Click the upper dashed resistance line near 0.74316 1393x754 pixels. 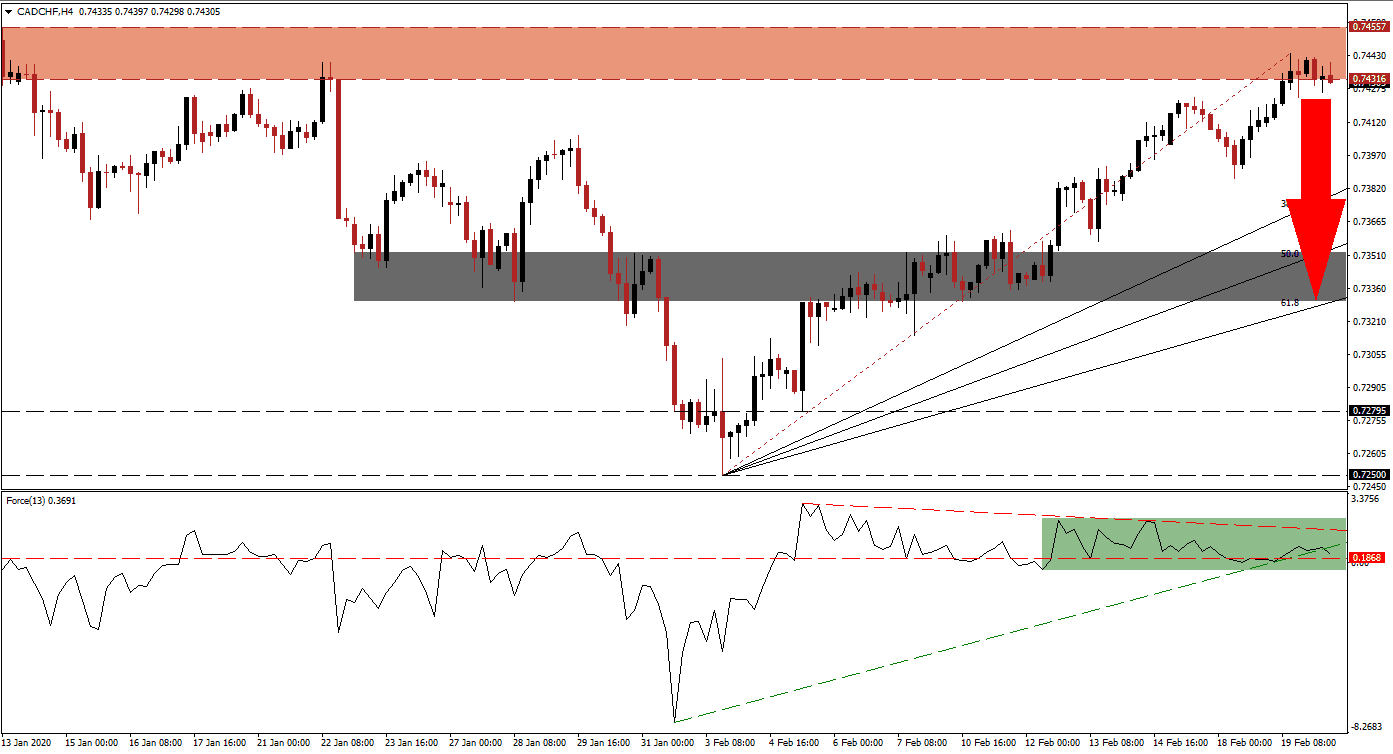coord(600,77)
